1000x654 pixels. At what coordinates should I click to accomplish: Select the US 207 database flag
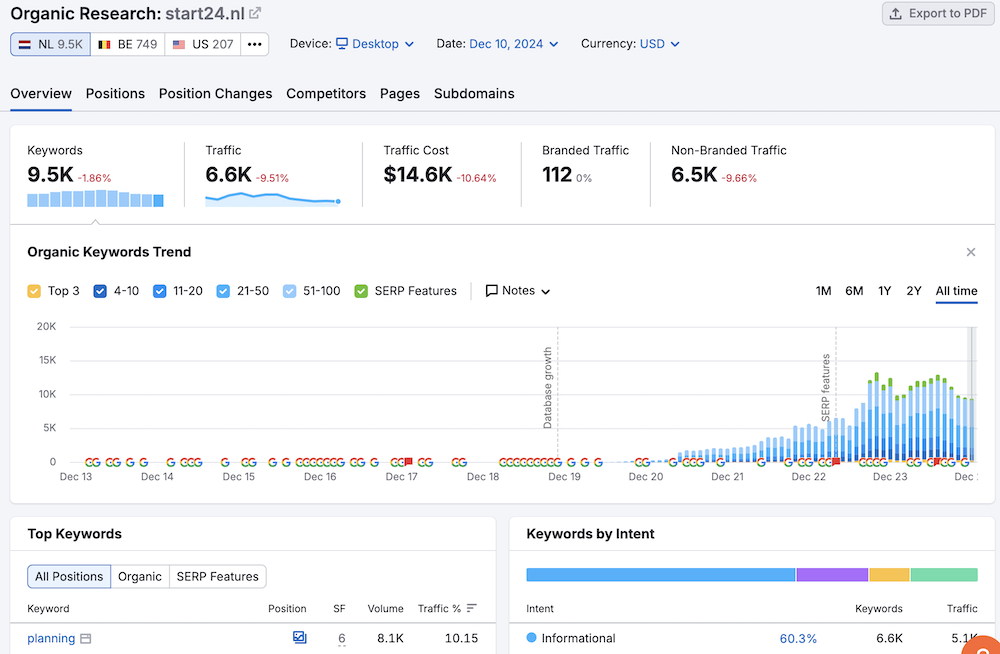click(x=203, y=44)
